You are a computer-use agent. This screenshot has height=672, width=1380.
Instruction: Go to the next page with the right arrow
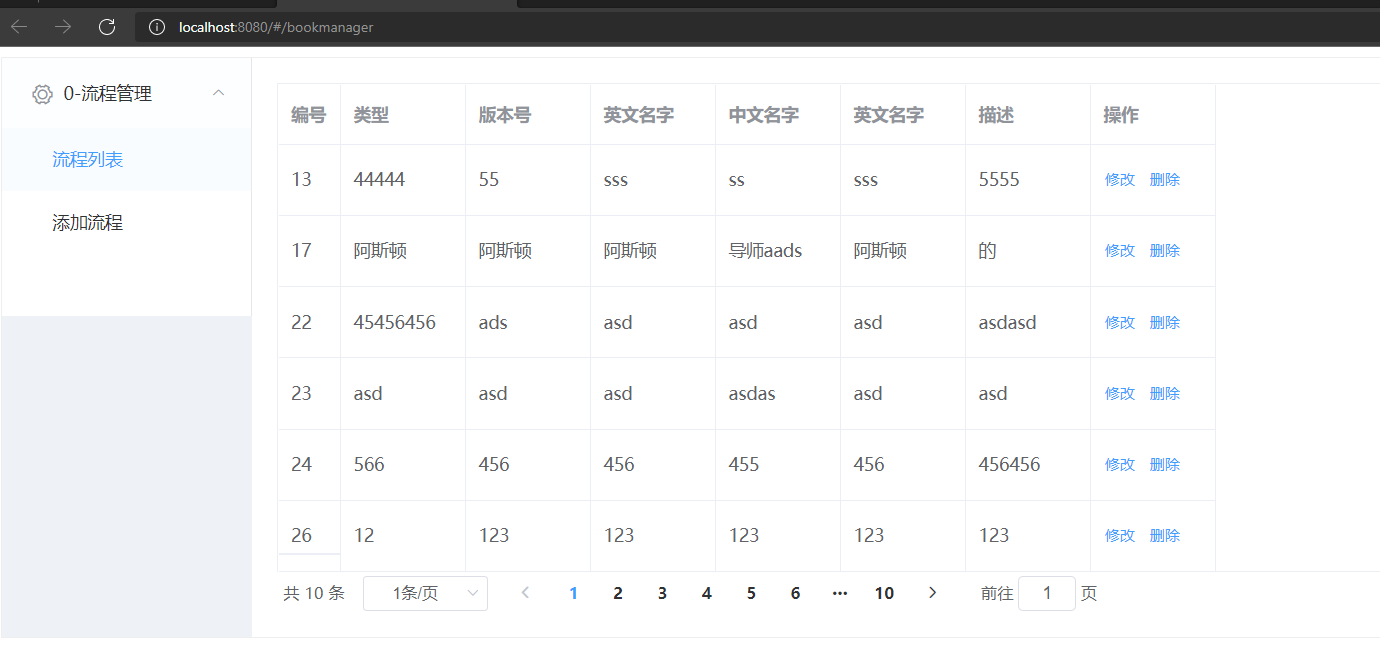(x=933, y=593)
